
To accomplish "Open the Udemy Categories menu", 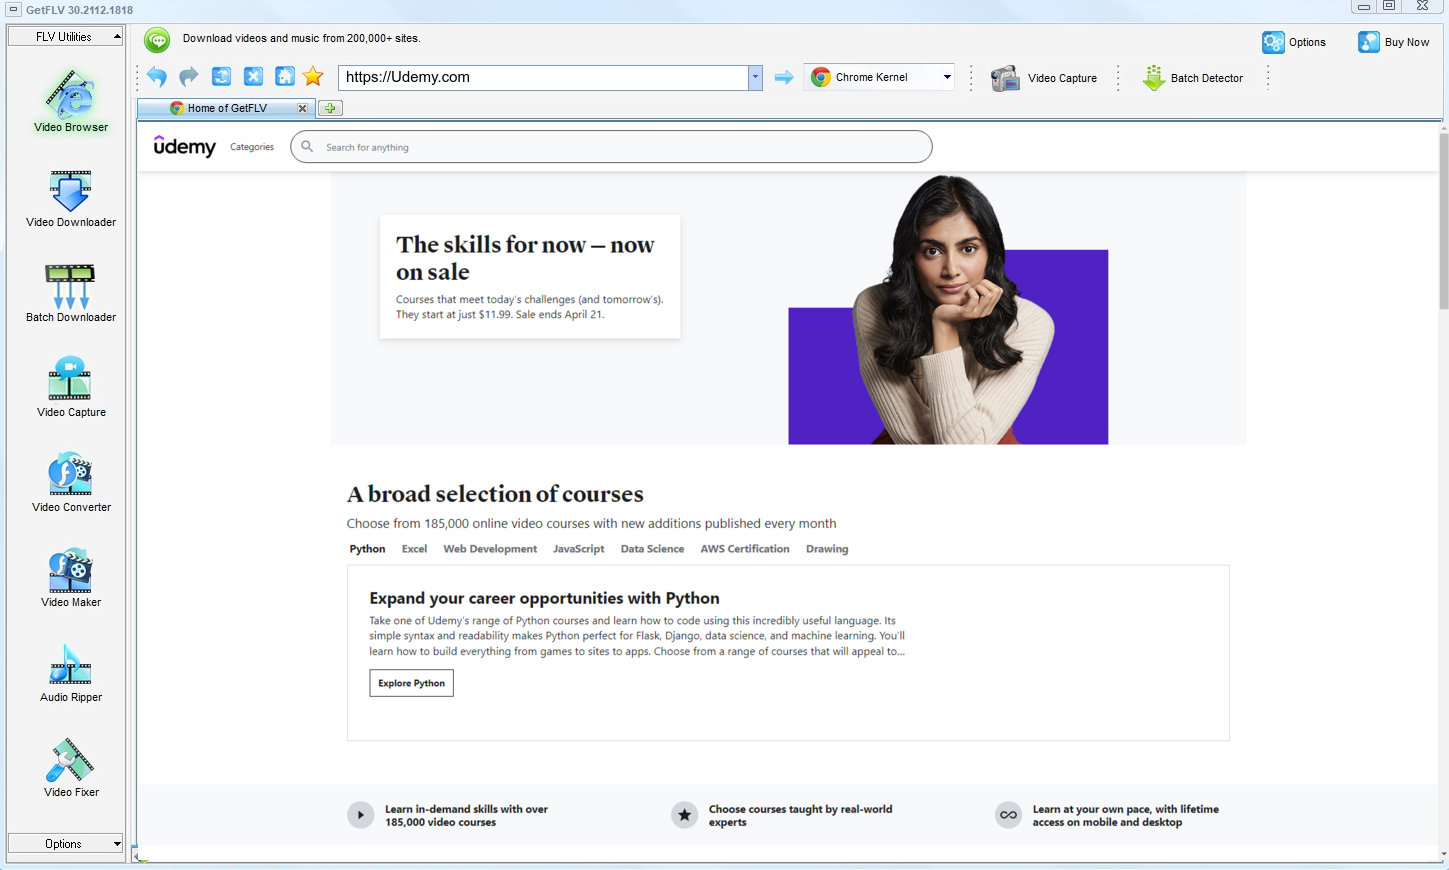I will click(252, 147).
